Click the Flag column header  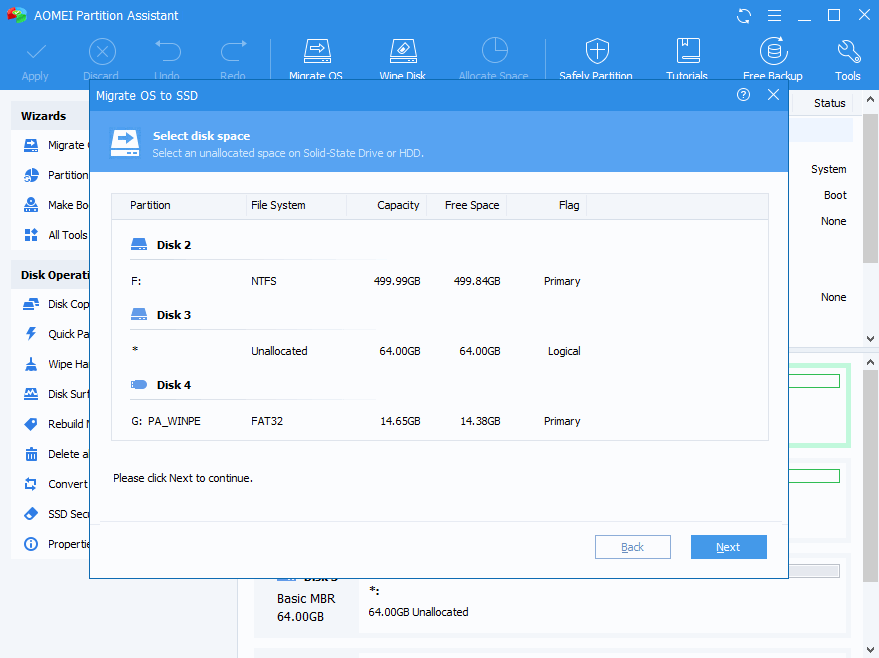coord(547,205)
